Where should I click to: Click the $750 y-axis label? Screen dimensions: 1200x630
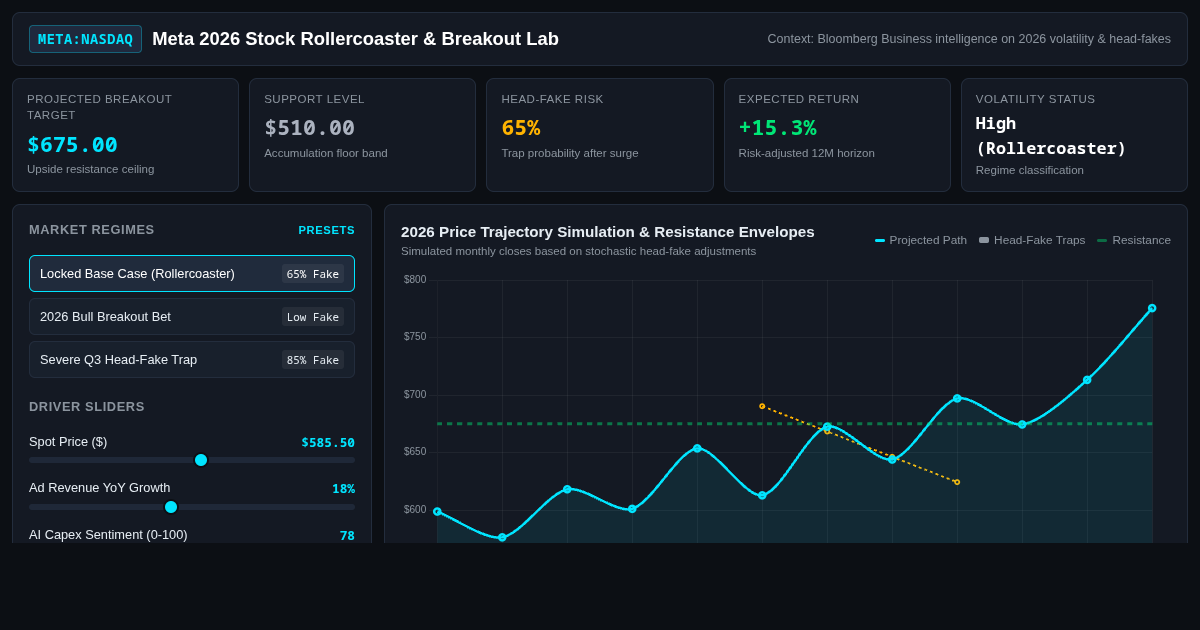[x=415, y=337]
